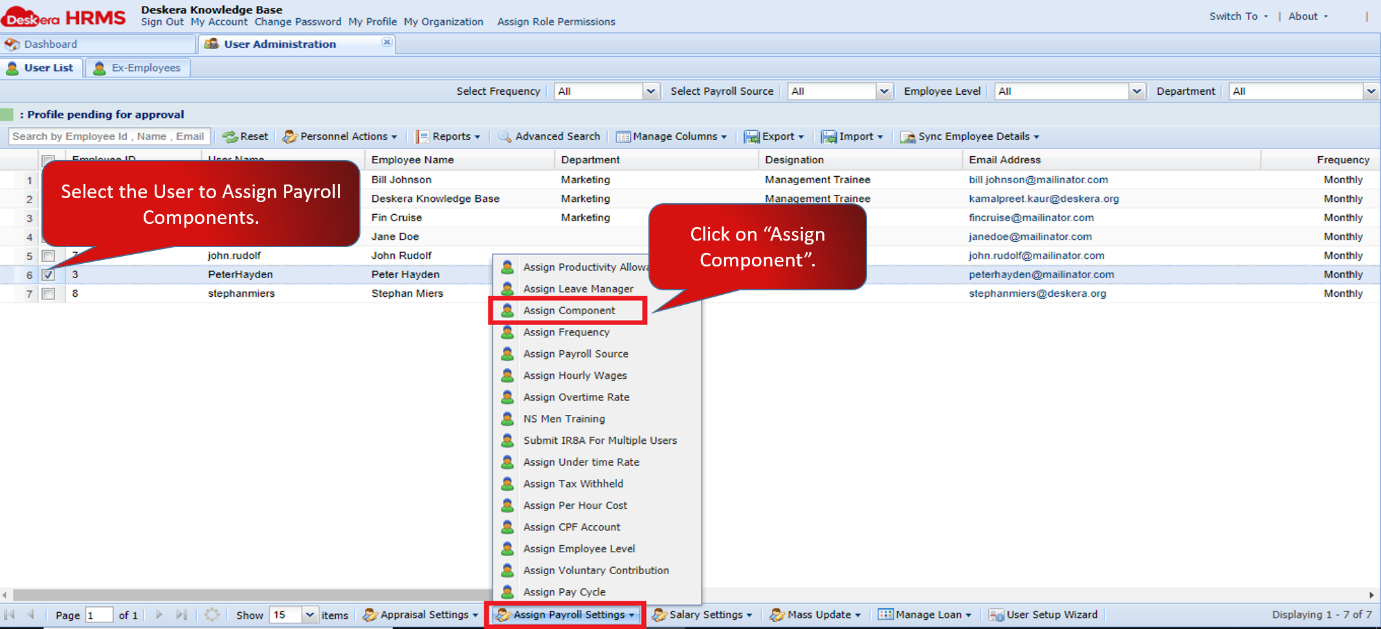
Task: Click the User Setup Wizard icon button
Action: [1043, 615]
